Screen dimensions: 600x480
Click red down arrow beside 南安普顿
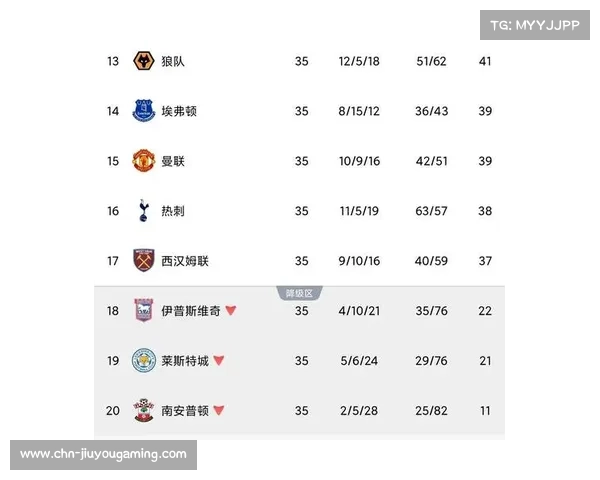coord(218,410)
